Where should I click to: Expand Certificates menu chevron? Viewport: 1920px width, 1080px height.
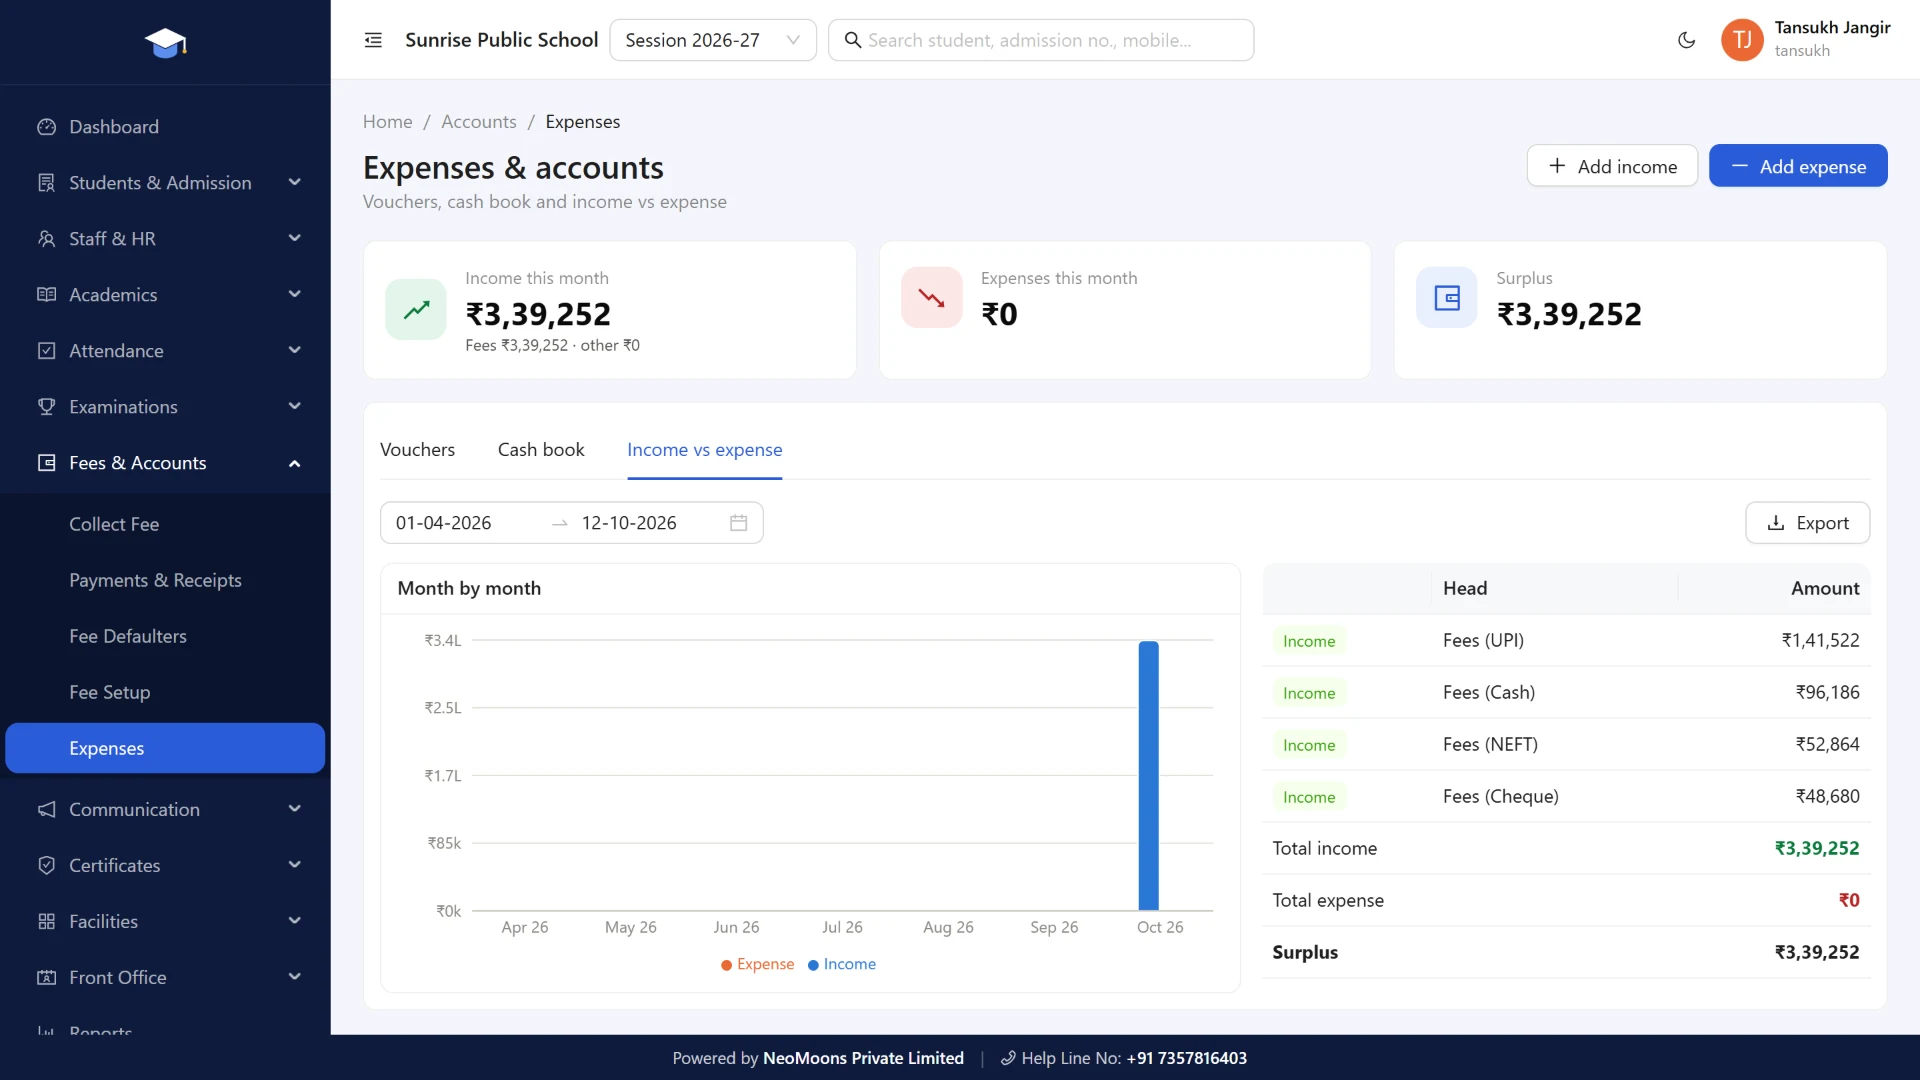pos(294,864)
